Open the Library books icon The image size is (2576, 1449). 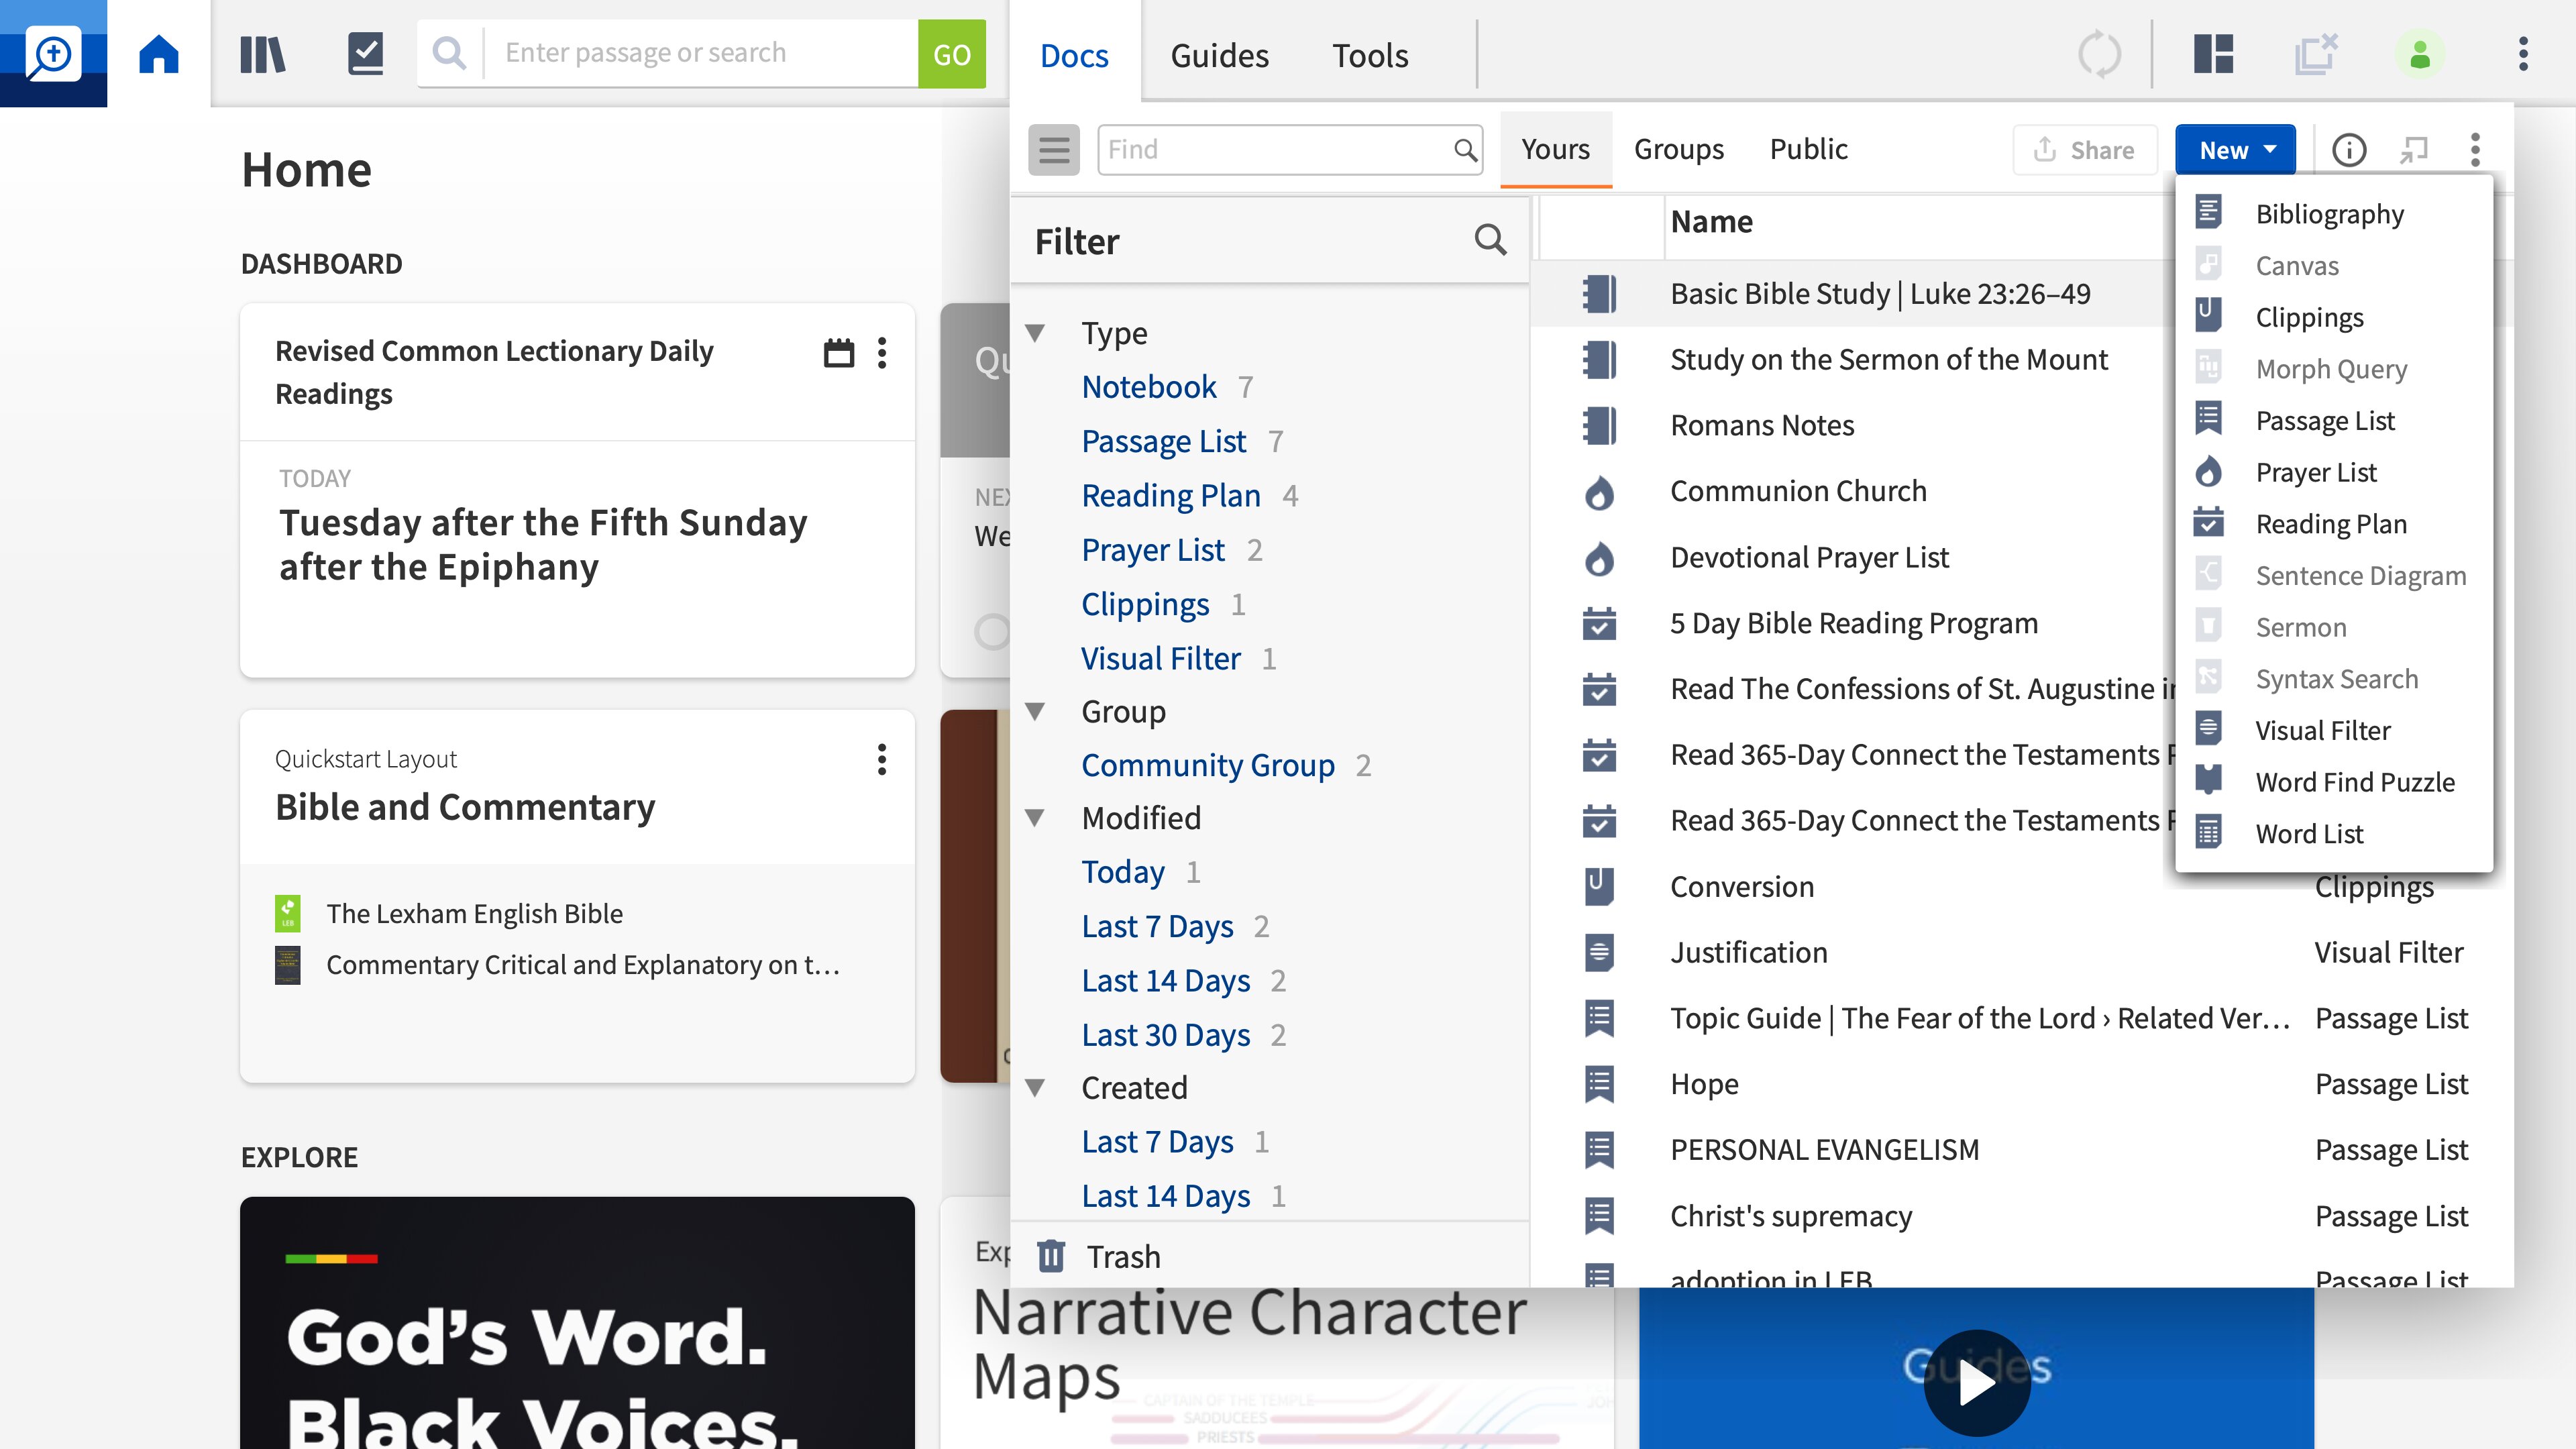coord(262,54)
